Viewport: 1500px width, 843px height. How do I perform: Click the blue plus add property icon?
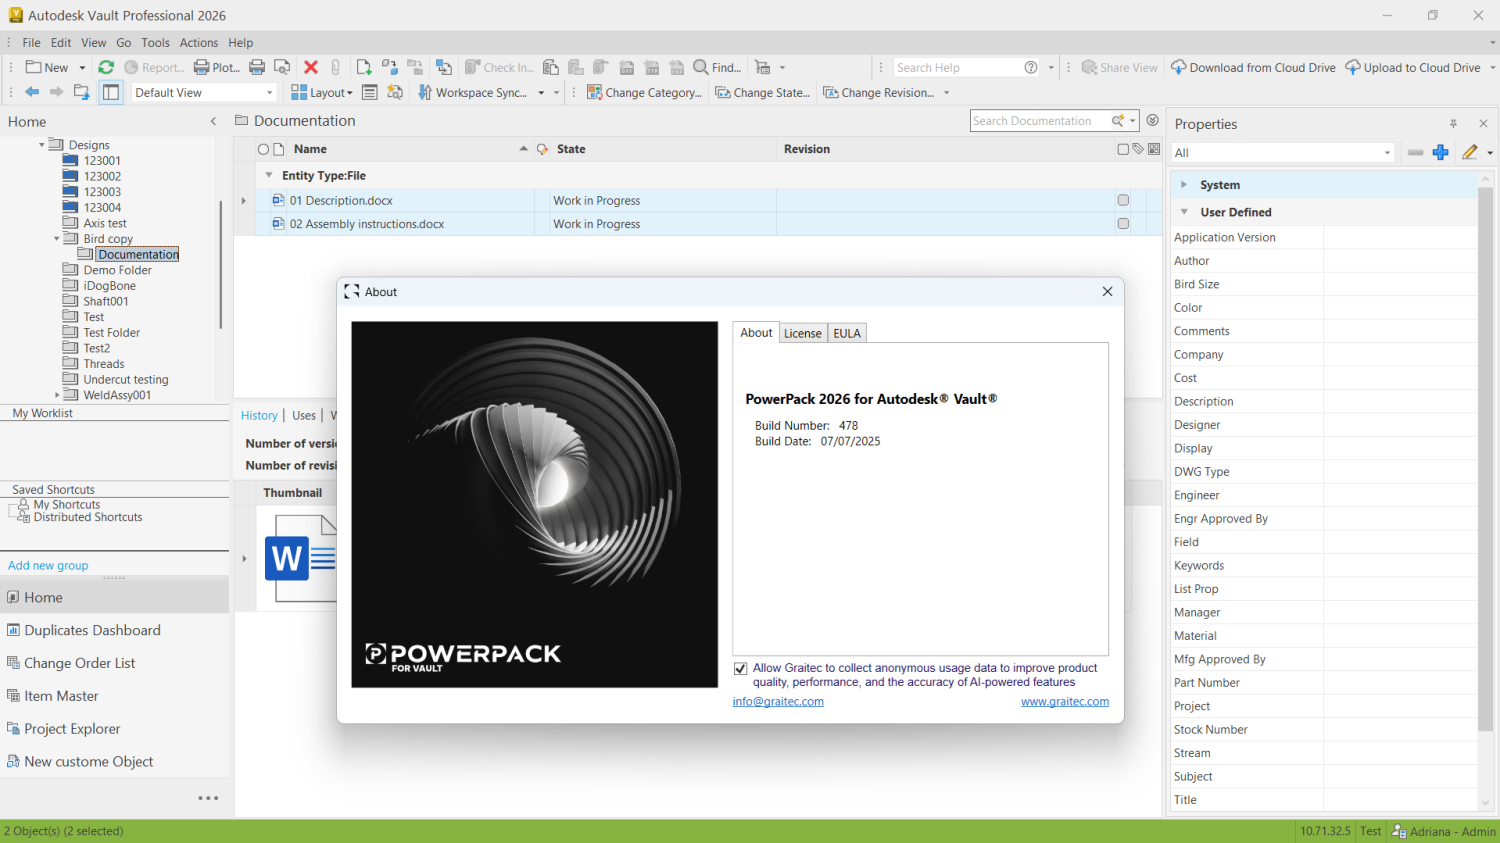pos(1440,152)
